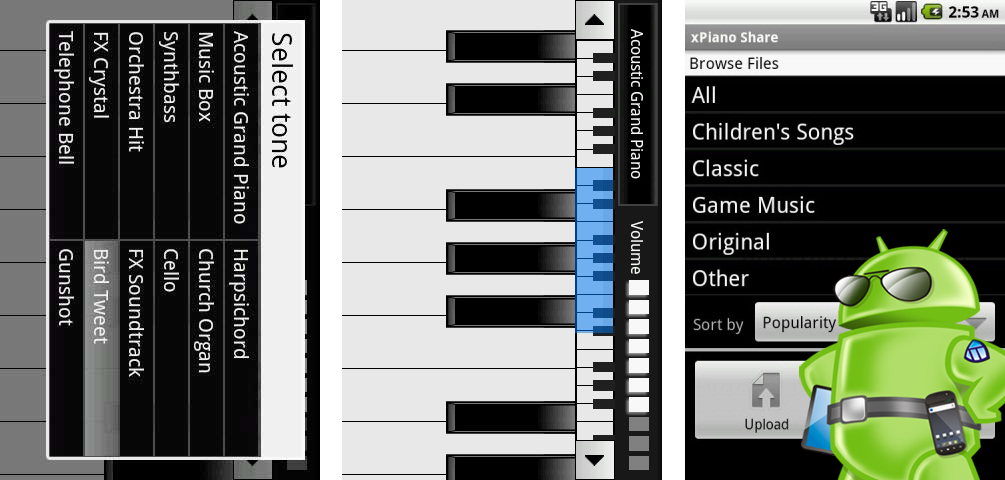Click the Upload icon button

(767, 401)
